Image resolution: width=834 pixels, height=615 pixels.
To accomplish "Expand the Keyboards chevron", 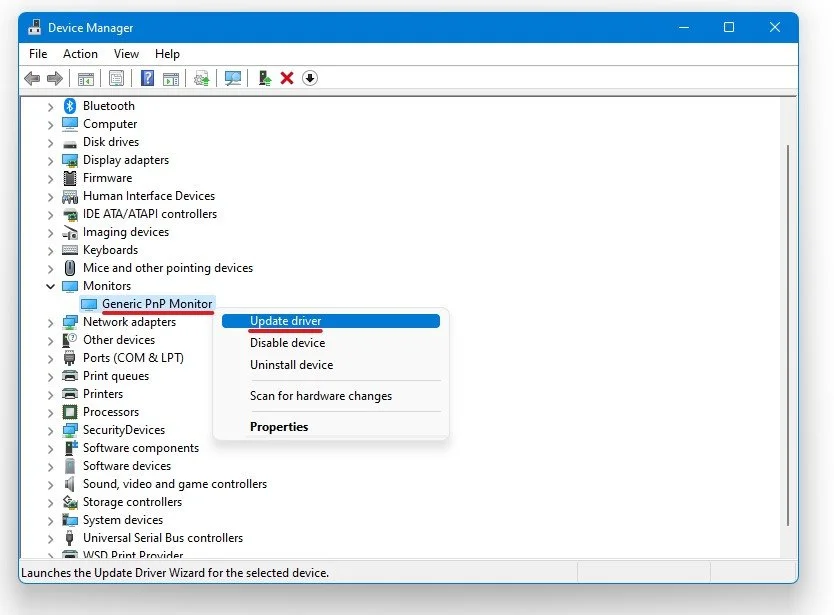I will [x=50, y=251].
